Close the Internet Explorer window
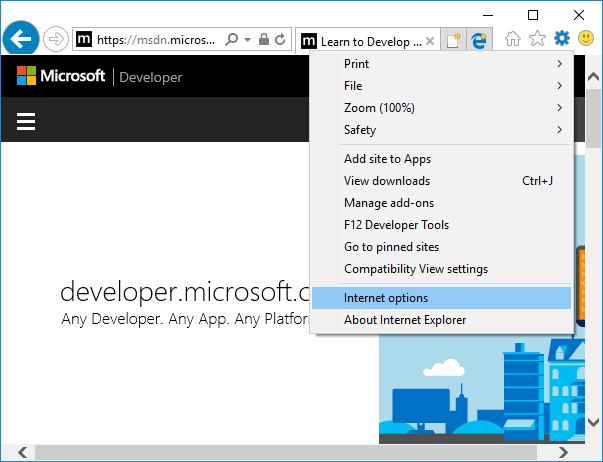This screenshot has width=603, height=462. coord(579,15)
